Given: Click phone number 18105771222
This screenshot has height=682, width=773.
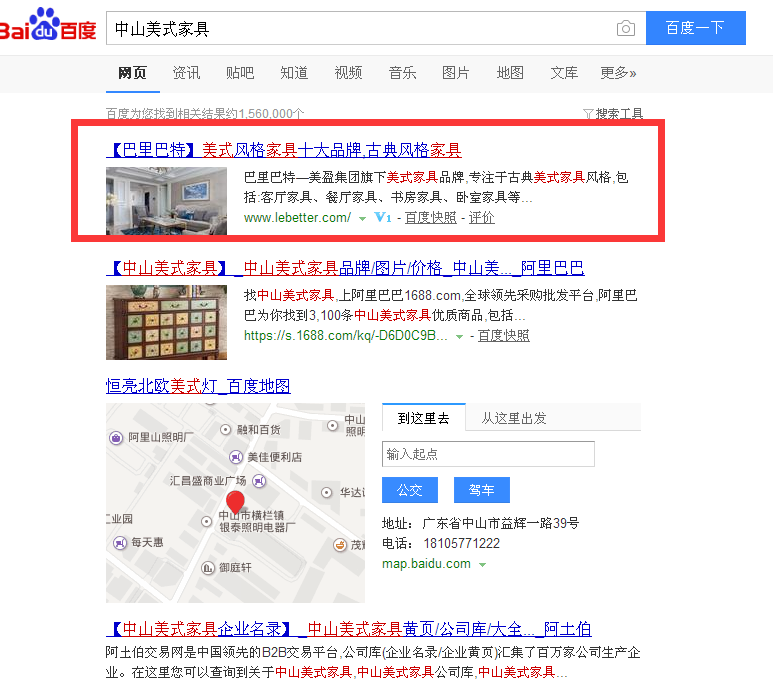Looking at the screenshot, I should (461, 543).
